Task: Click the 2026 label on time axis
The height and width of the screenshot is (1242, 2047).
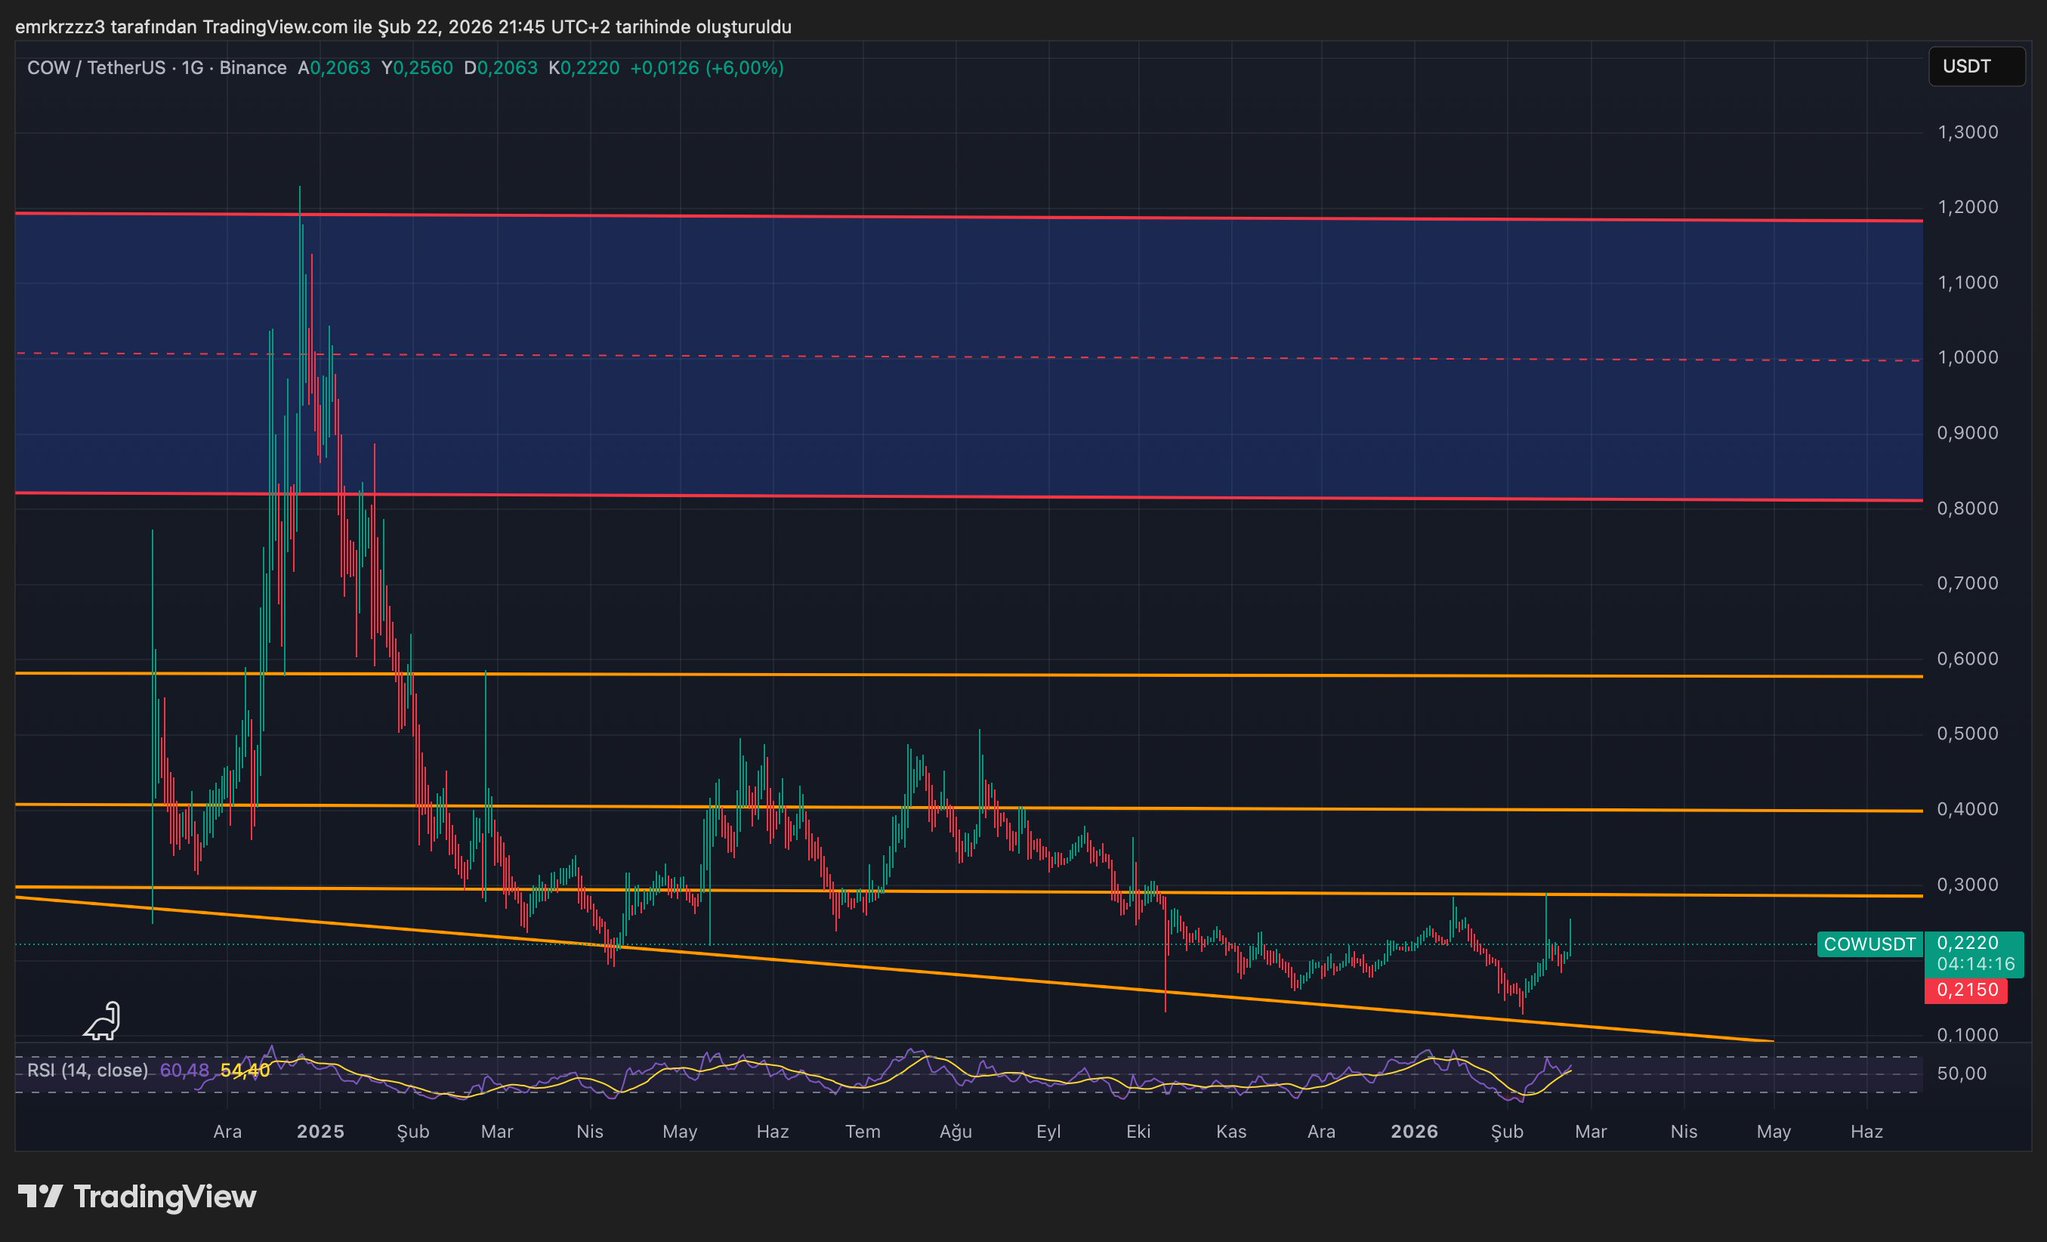Action: (x=1414, y=1131)
